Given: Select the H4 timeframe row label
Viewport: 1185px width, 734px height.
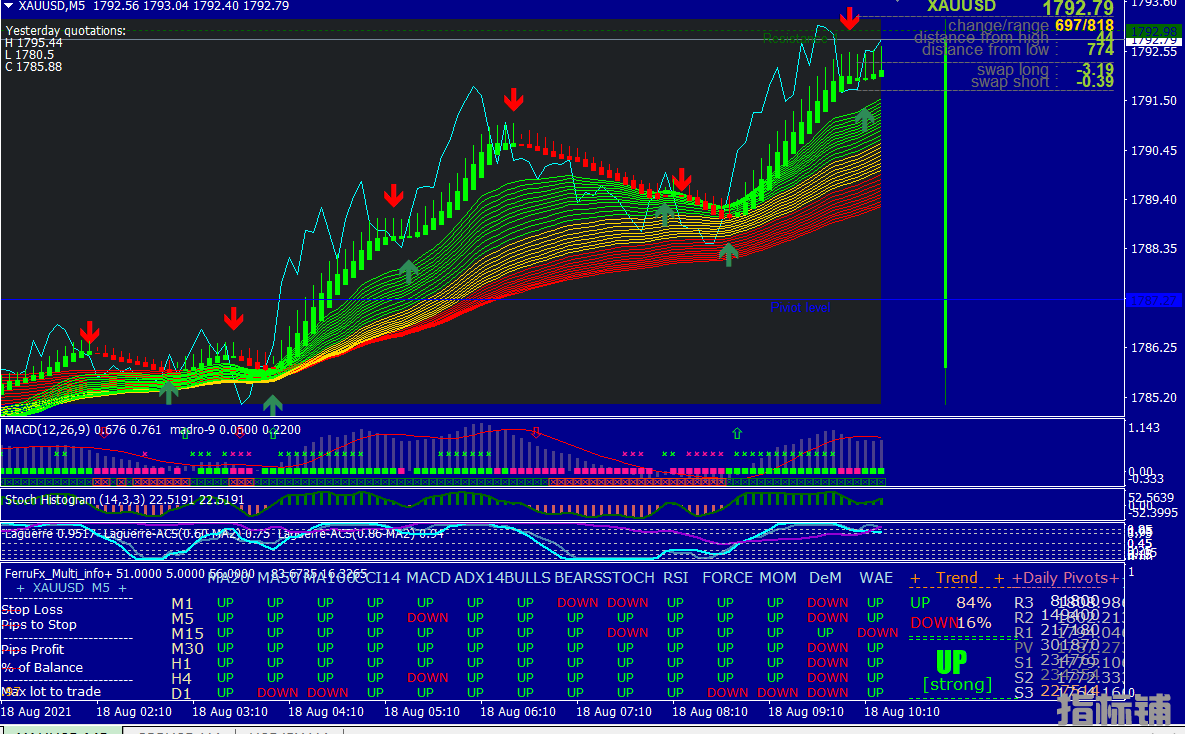Looking at the screenshot, I should pos(181,678).
